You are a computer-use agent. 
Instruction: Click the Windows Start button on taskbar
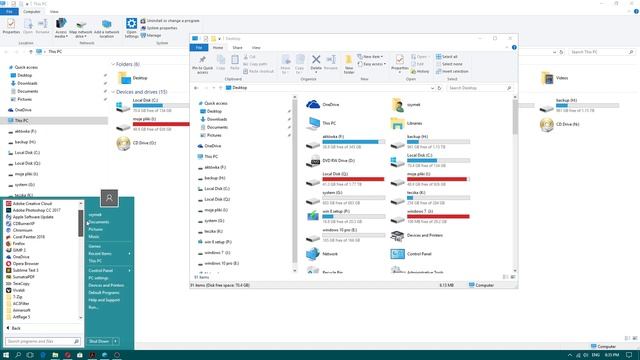point(6,355)
